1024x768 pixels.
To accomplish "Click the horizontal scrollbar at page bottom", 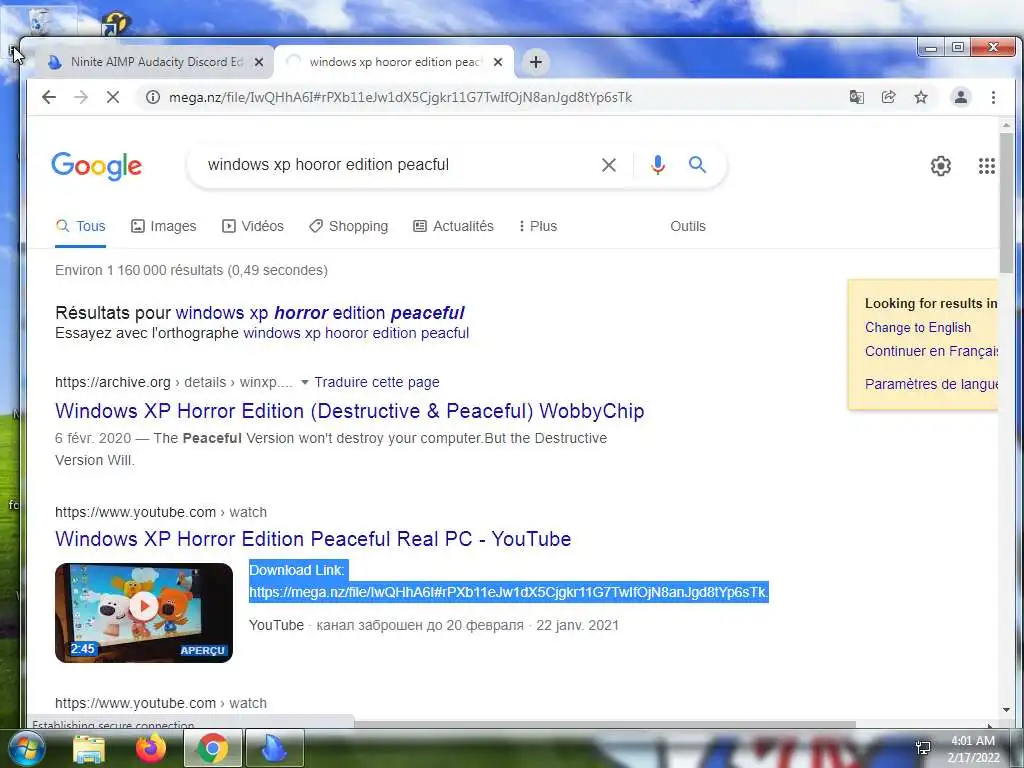I will (604, 724).
